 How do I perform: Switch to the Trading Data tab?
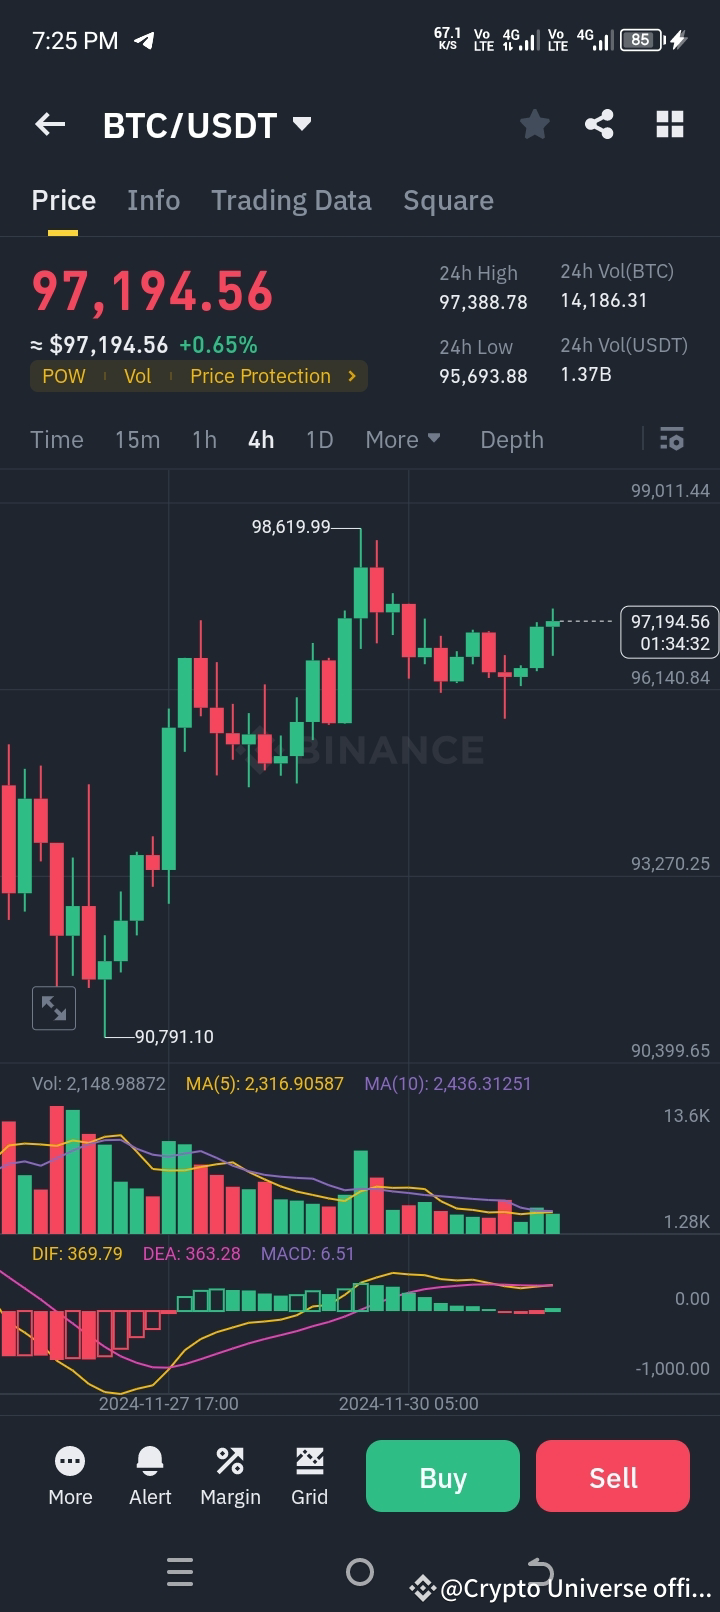pos(291,200)
